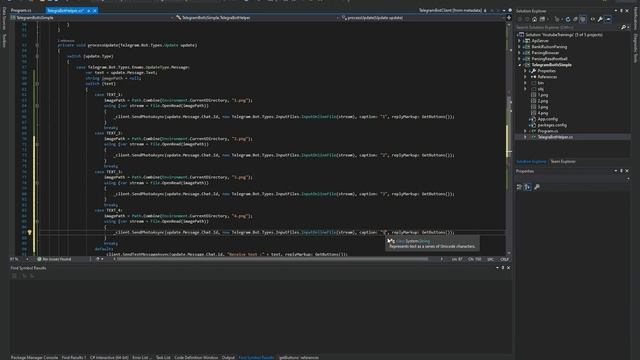This screenshot has height=360, width=640.
Task: Focus the Search Solution Explorer field
Action: [x=567, y=27]
